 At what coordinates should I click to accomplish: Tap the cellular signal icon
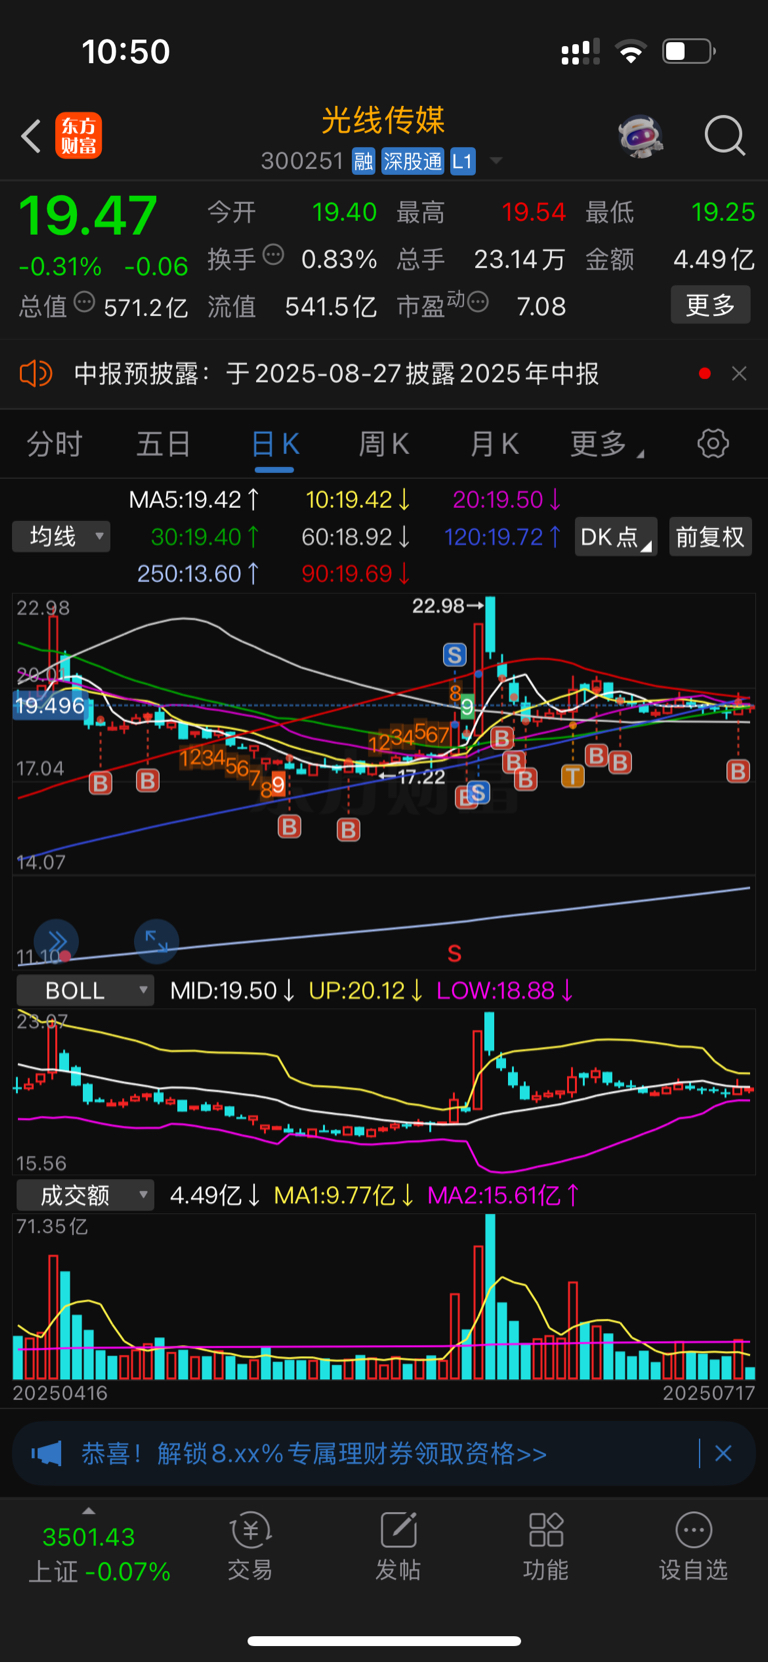click(580, 52)
